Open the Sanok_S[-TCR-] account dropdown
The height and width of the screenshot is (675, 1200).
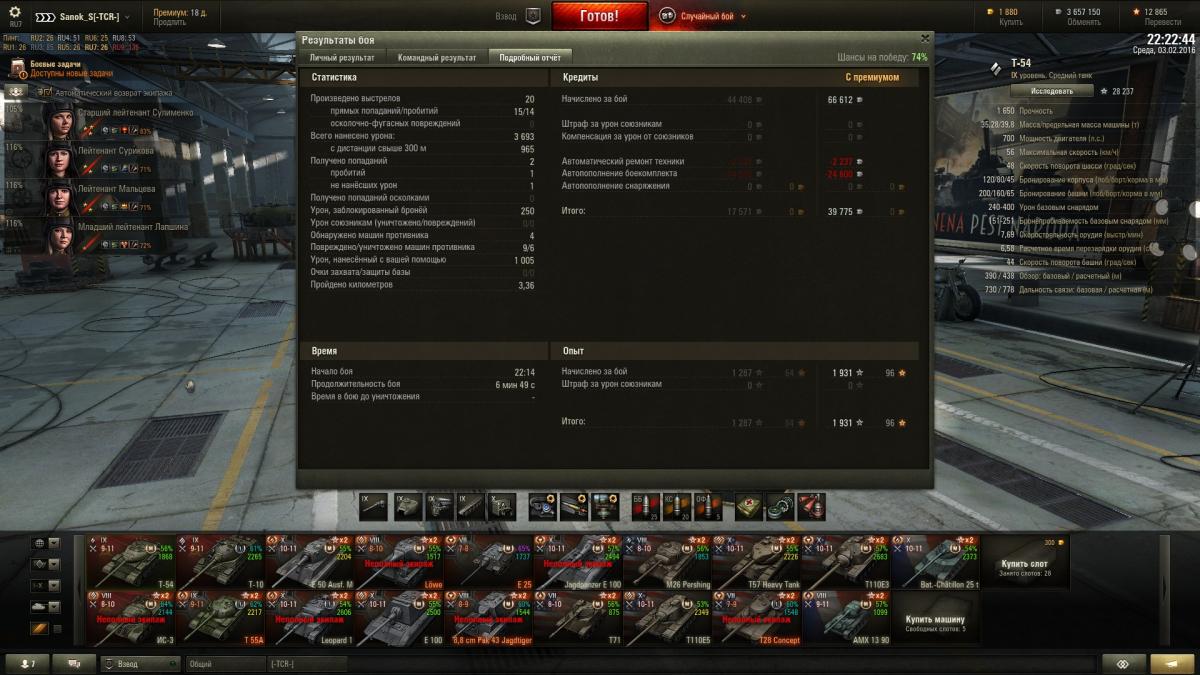tap(83, 17)
